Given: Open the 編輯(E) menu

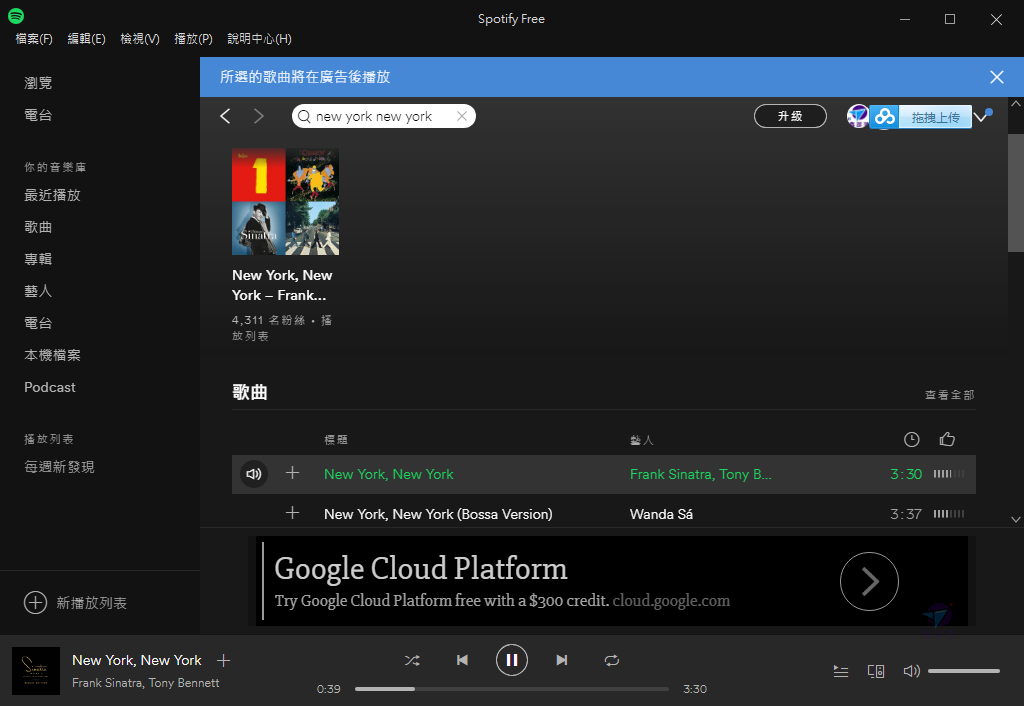Looking at the screenshot, I should 86,39.
